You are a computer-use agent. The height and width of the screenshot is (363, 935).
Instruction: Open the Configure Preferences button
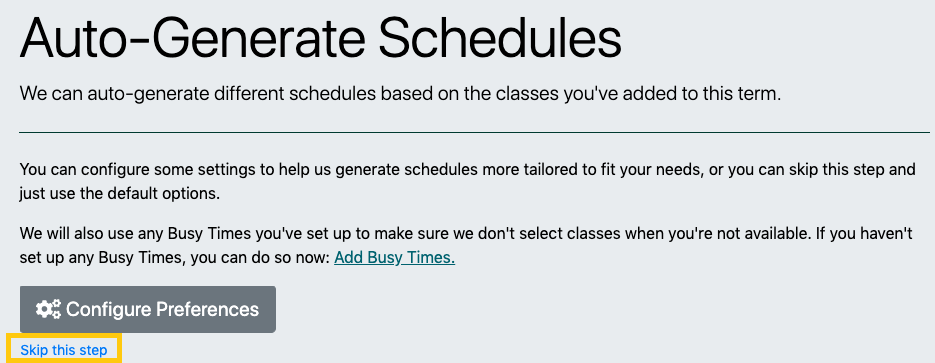tap(148, 309)
